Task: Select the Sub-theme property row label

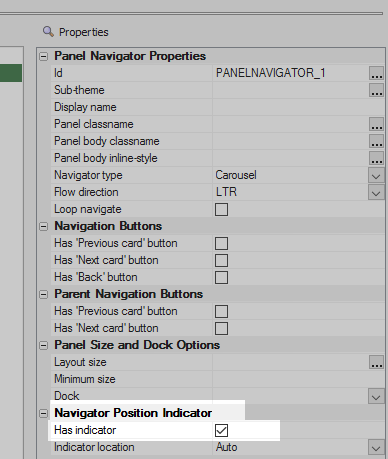Action: (79, 90)
